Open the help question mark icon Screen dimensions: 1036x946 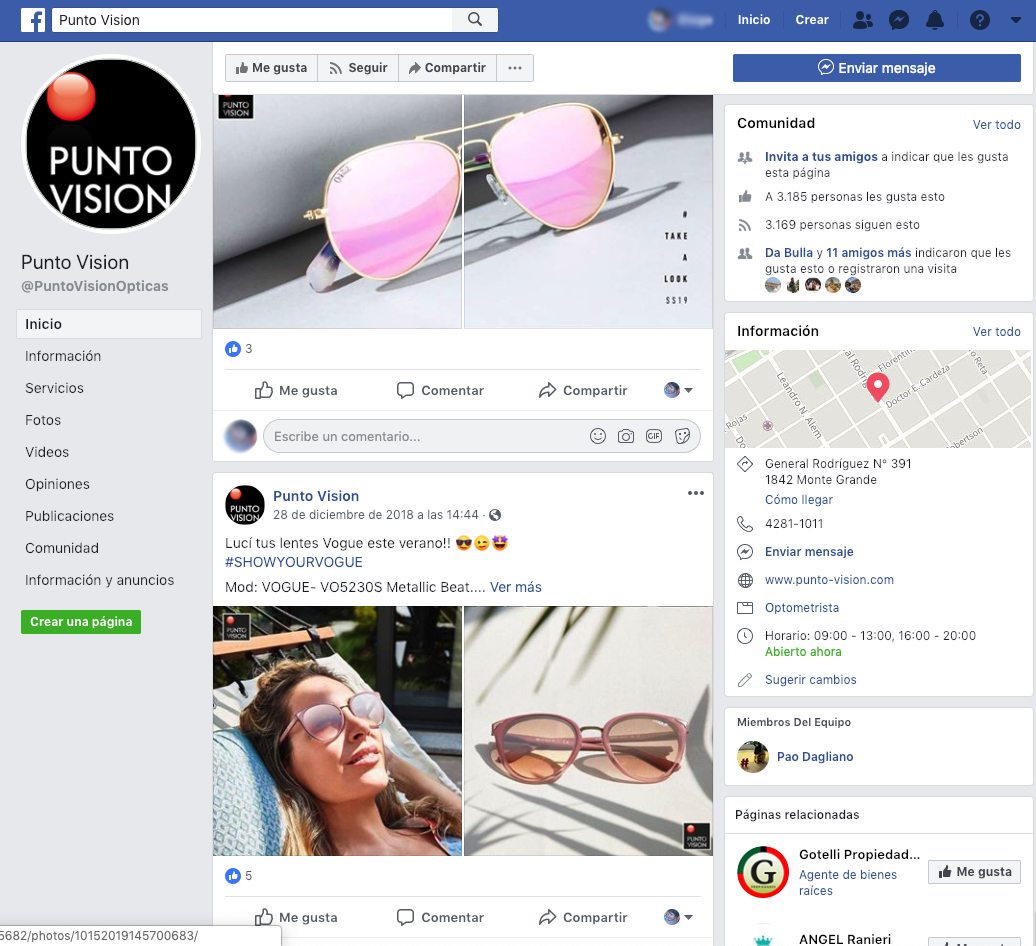point(979,20)
